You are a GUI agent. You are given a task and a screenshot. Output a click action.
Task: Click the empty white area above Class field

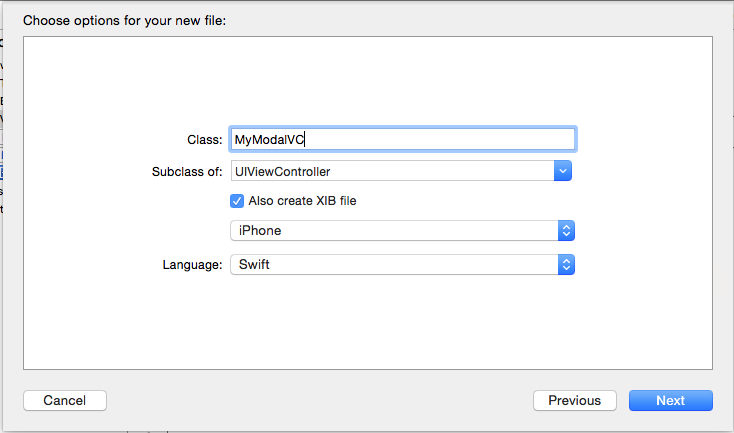tap(370, 85)
